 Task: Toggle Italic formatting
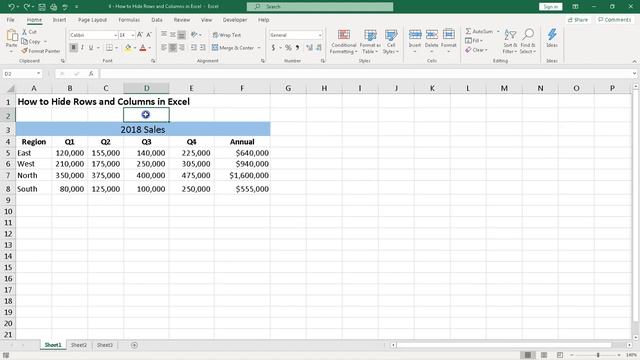[82, 48]
